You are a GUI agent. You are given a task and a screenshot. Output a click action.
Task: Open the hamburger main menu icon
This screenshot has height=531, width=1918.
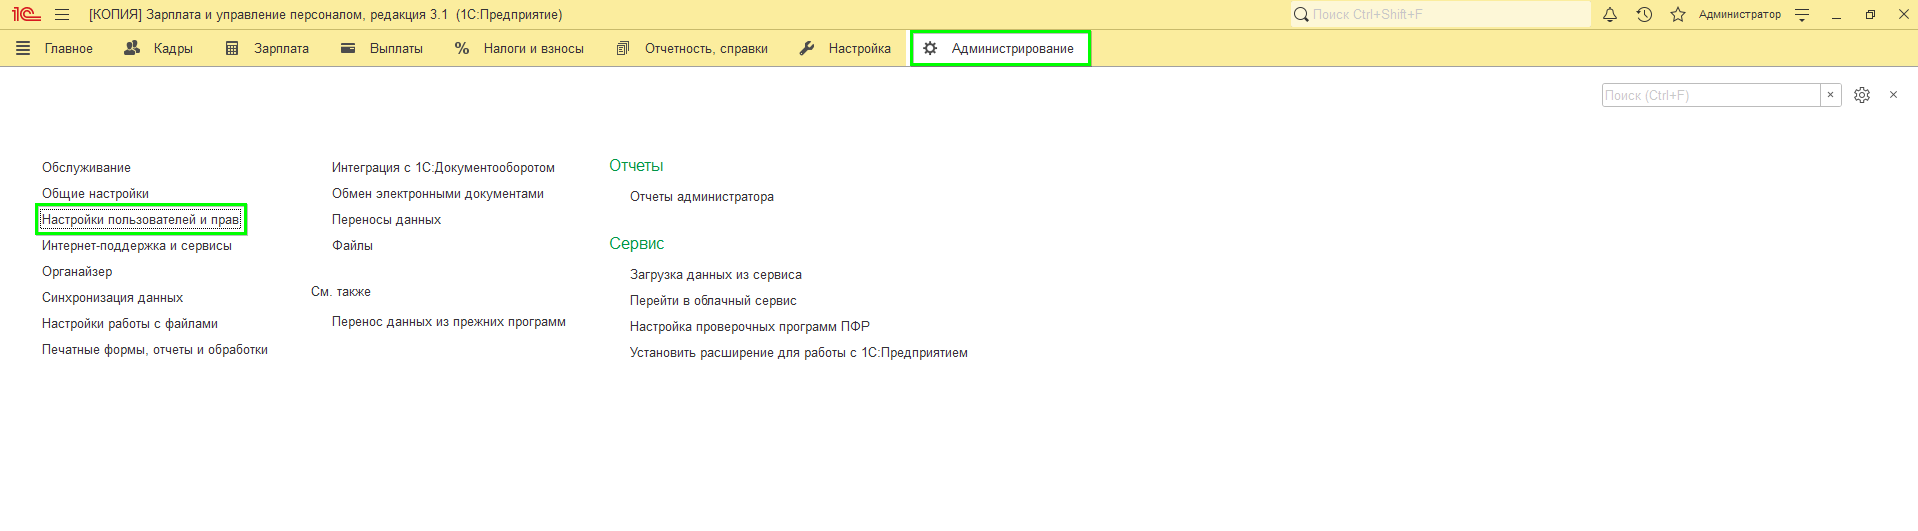point(62,15)
